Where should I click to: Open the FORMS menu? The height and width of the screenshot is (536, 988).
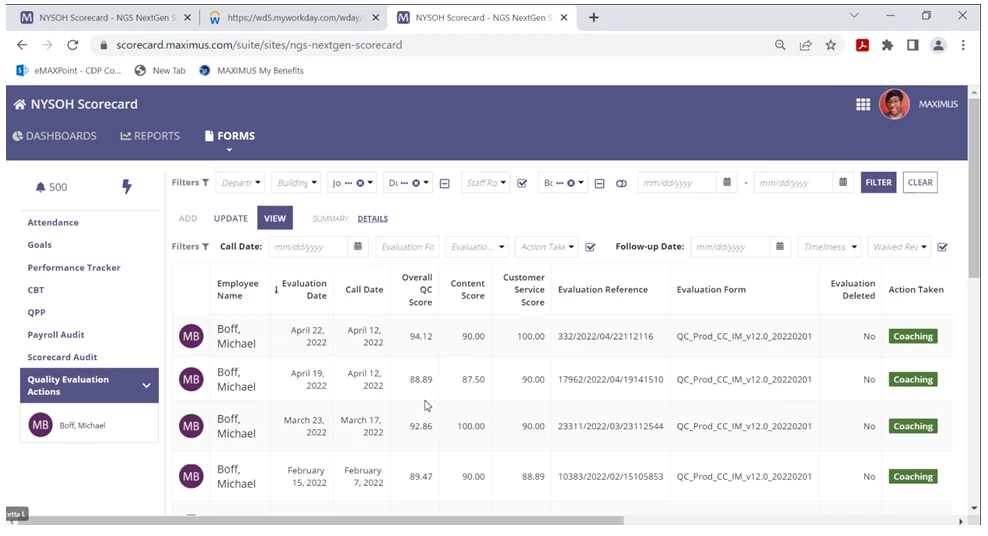(x=230, y=136)
